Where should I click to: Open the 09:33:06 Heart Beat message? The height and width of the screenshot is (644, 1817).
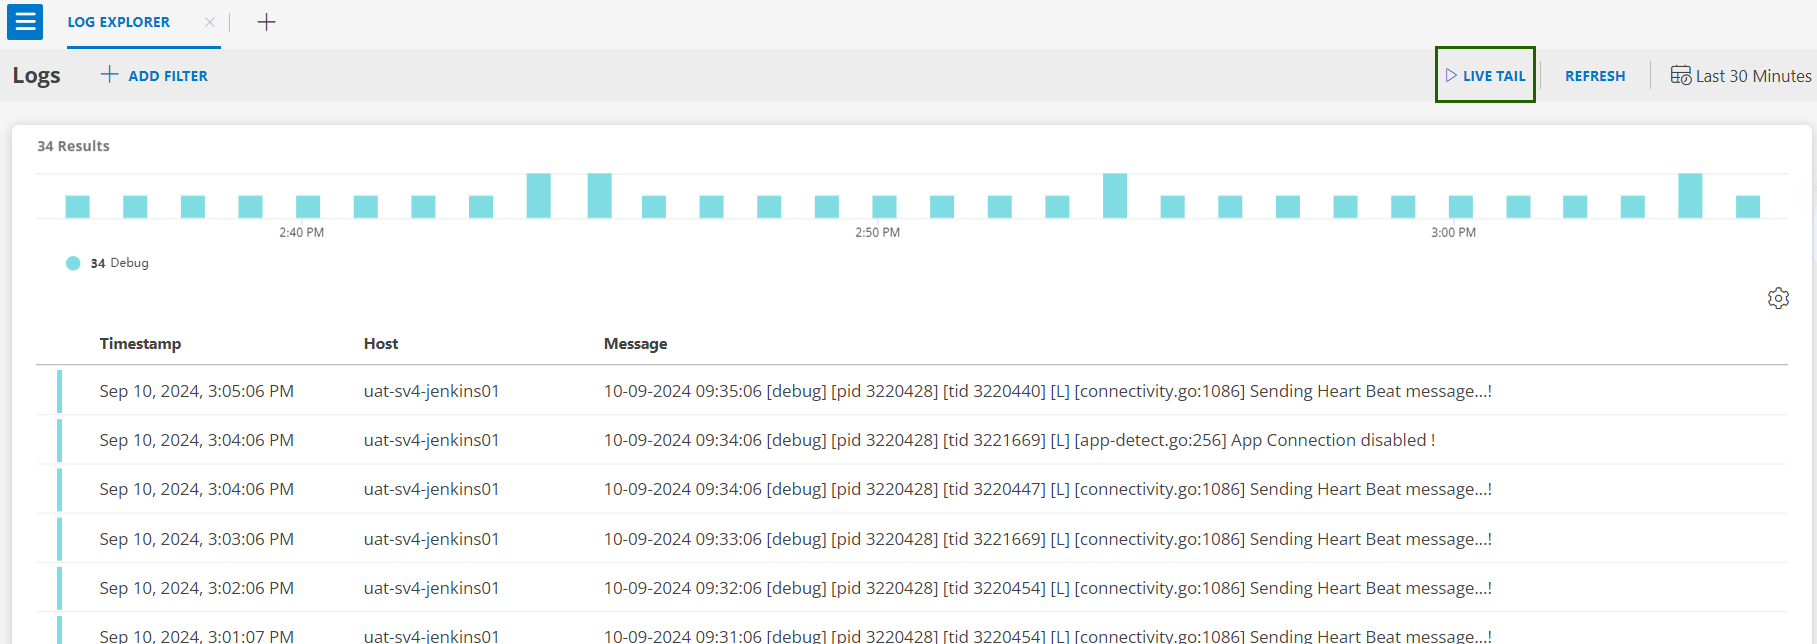(1047, 539)
